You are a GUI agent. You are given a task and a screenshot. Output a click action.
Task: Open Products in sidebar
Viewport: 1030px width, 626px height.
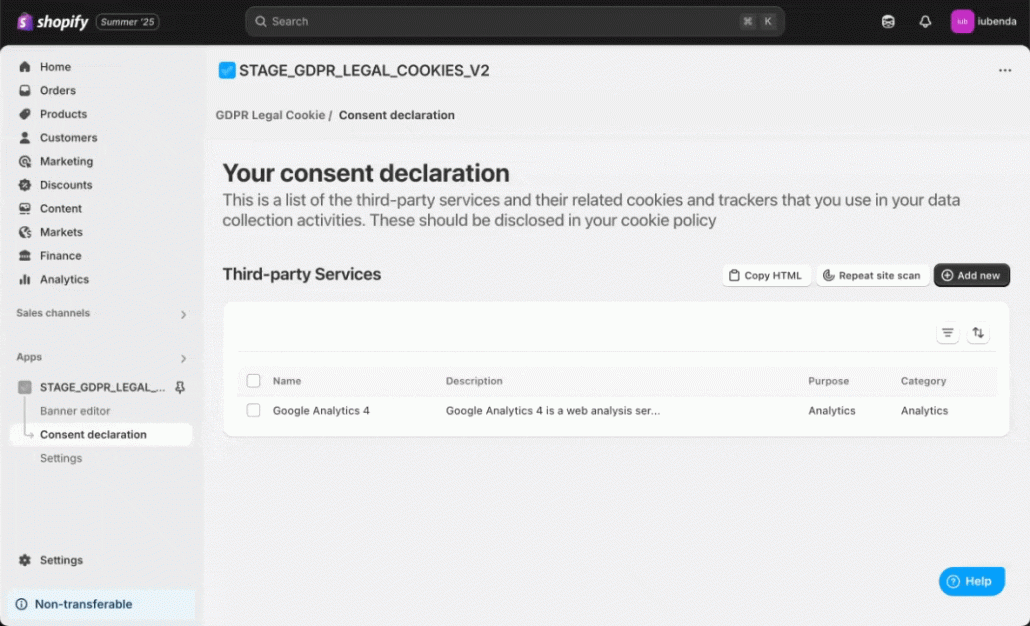click(x=63, y=114)
